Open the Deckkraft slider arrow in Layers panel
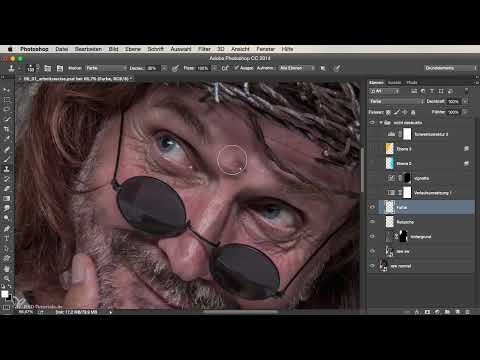Screen dimensions: 480x360 465,101
